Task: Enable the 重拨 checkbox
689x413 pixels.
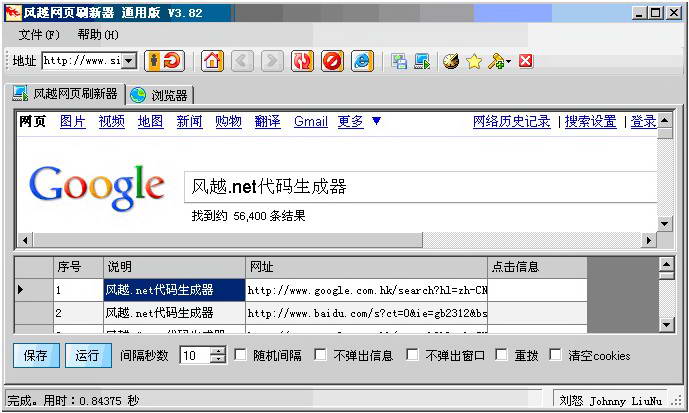Action: pyautogui.click(x=501, y=355)
